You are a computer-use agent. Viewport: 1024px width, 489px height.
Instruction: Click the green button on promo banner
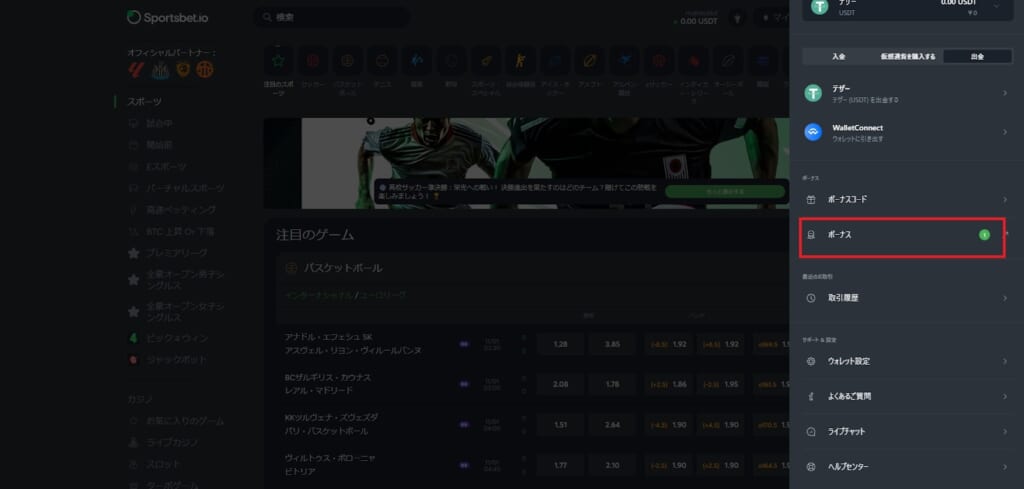[725, 191]
